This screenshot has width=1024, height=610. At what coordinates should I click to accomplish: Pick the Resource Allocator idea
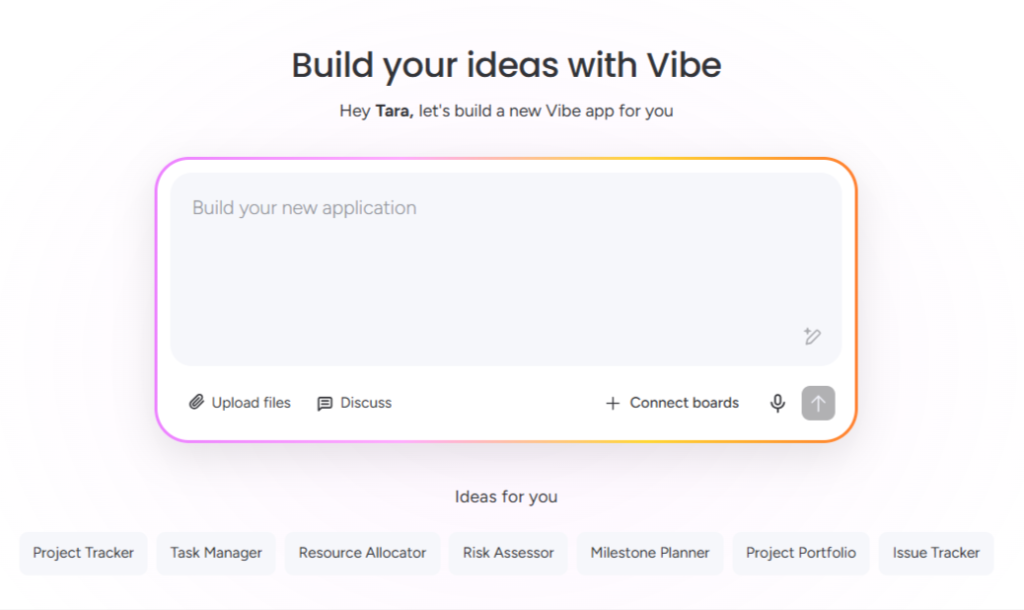[362, 553]
